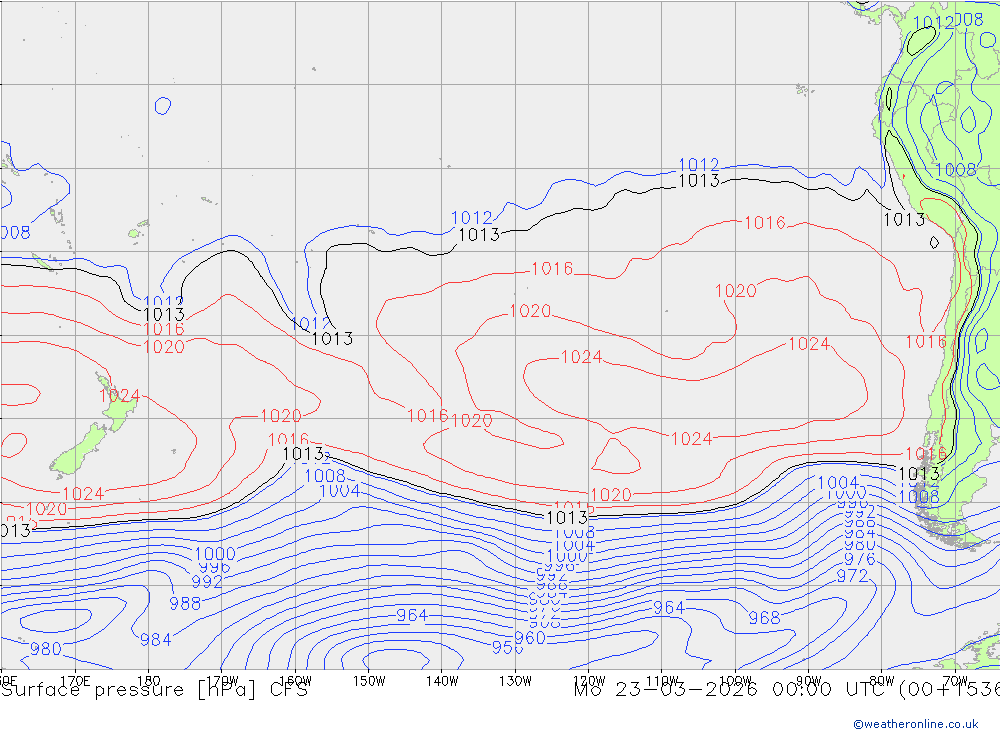Open the weatheronline.co.uk copyright link
Screen dimensions: 1000x733
click(916, 723)
